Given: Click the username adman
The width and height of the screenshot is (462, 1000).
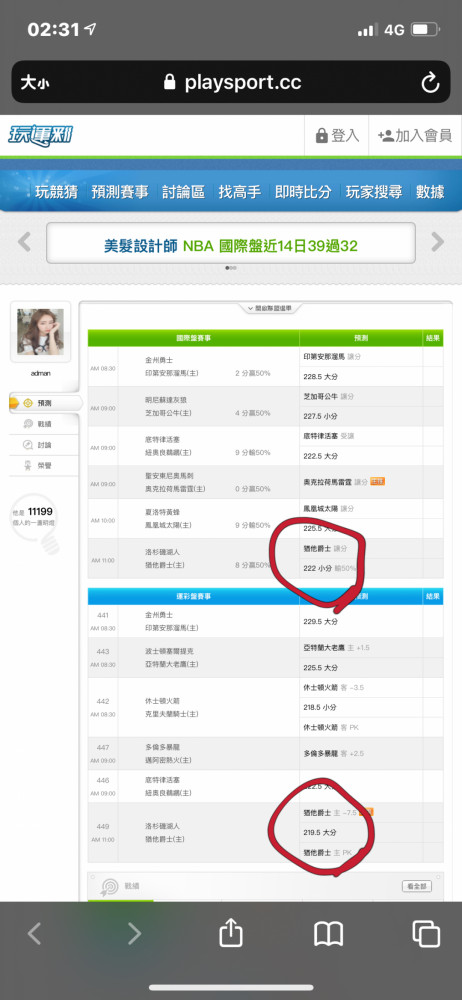Looking at the screenshot, I should pos(40,373).
